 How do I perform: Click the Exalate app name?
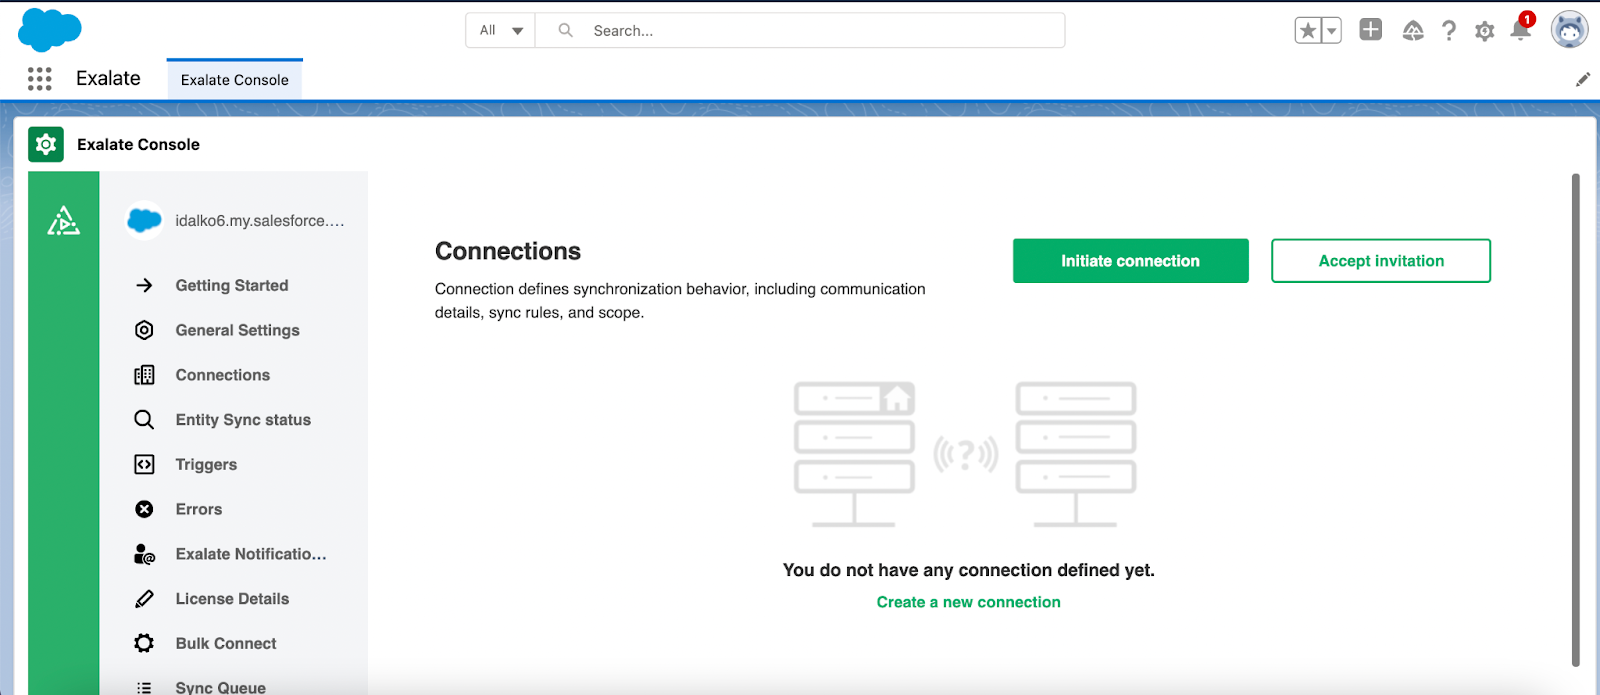point(108,79)
